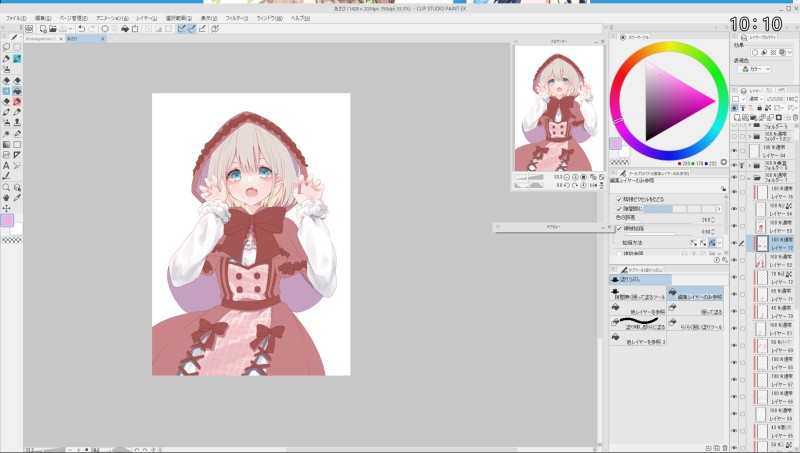Hide レイヤー 84 with its eye icon
Image resolution: width=800 pixels, height=453 pixels.
(734, 151)
